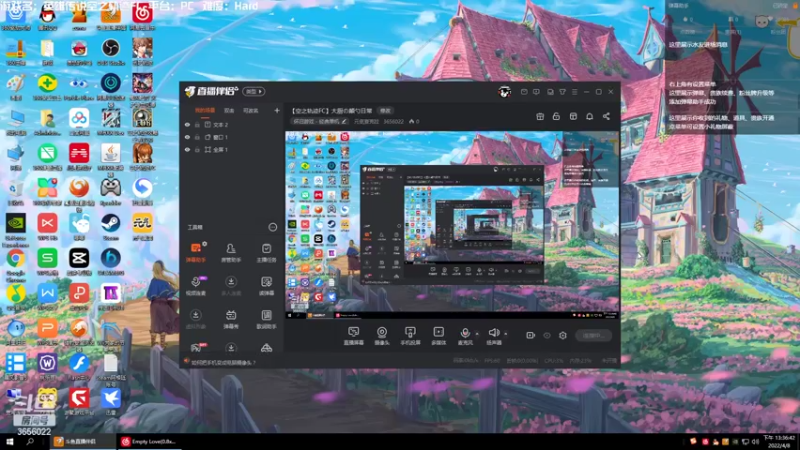This screenshot has width=800, height=450.
Task: Expand the speaker options arrow
Action: 506,334
